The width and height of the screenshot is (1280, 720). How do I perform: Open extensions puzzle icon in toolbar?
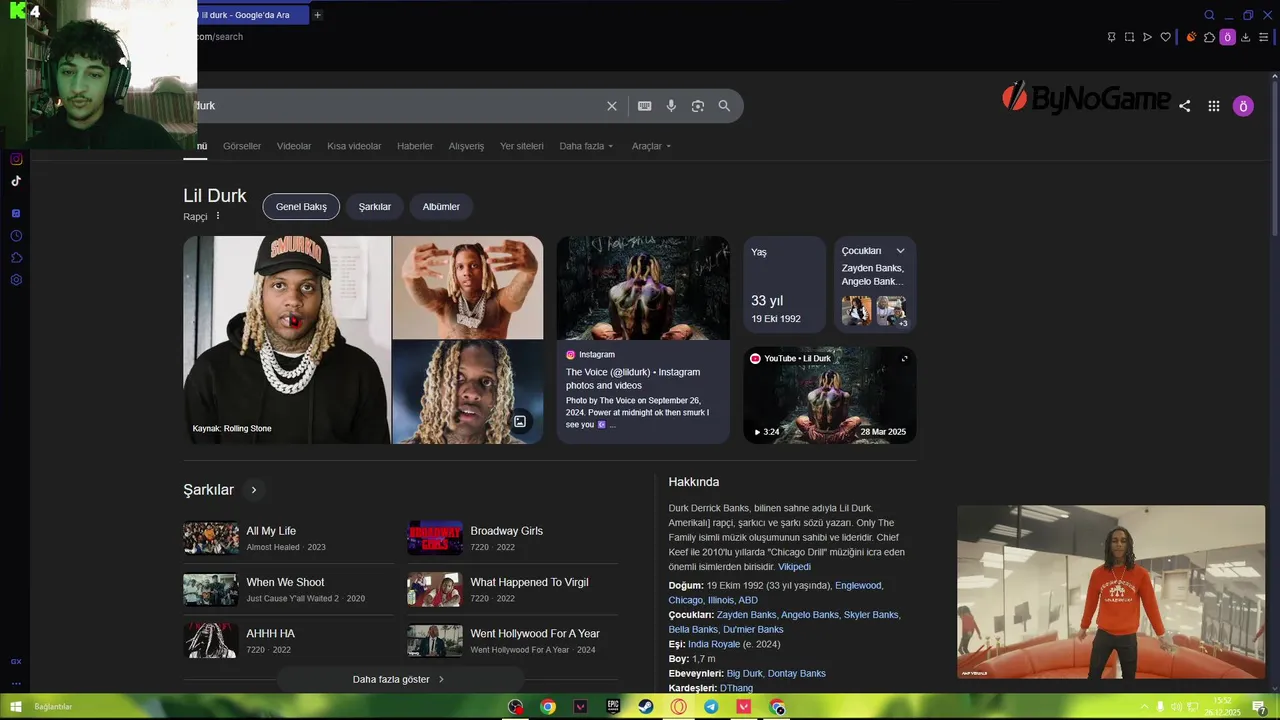(1209, 37)
